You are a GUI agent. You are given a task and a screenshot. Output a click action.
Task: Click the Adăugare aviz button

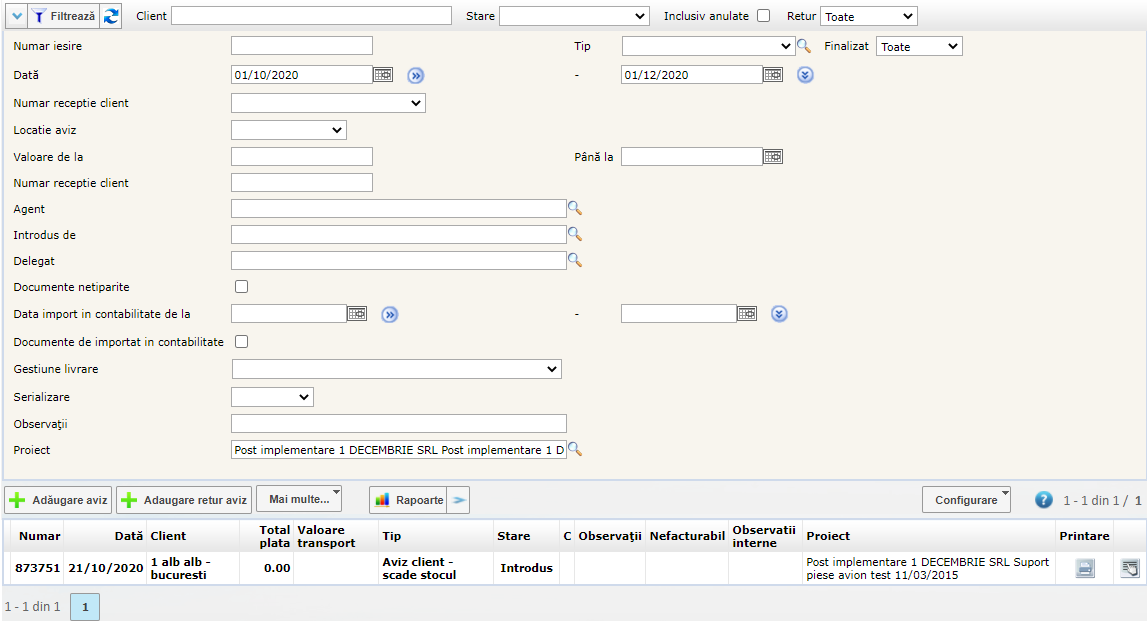point(58,500)
